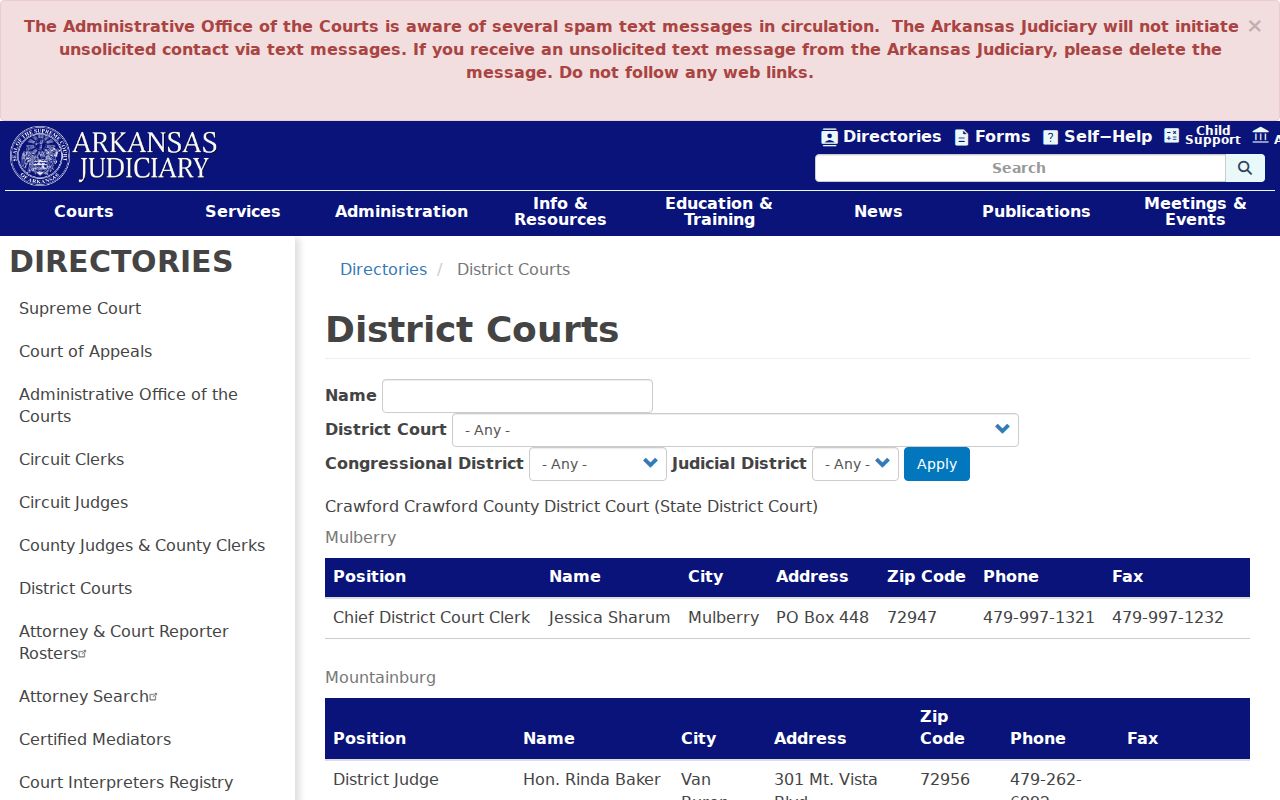This screenshot has height=800, width=1280.
Task: Click the name Jessica Sharum
Action: point(609,617)
